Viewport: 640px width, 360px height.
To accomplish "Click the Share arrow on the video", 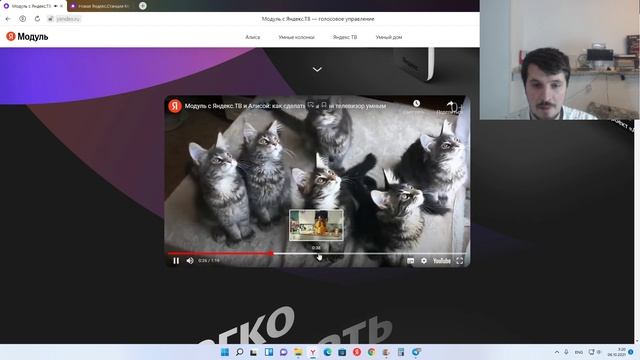I will pyautogui.click(x=451, y=106).
